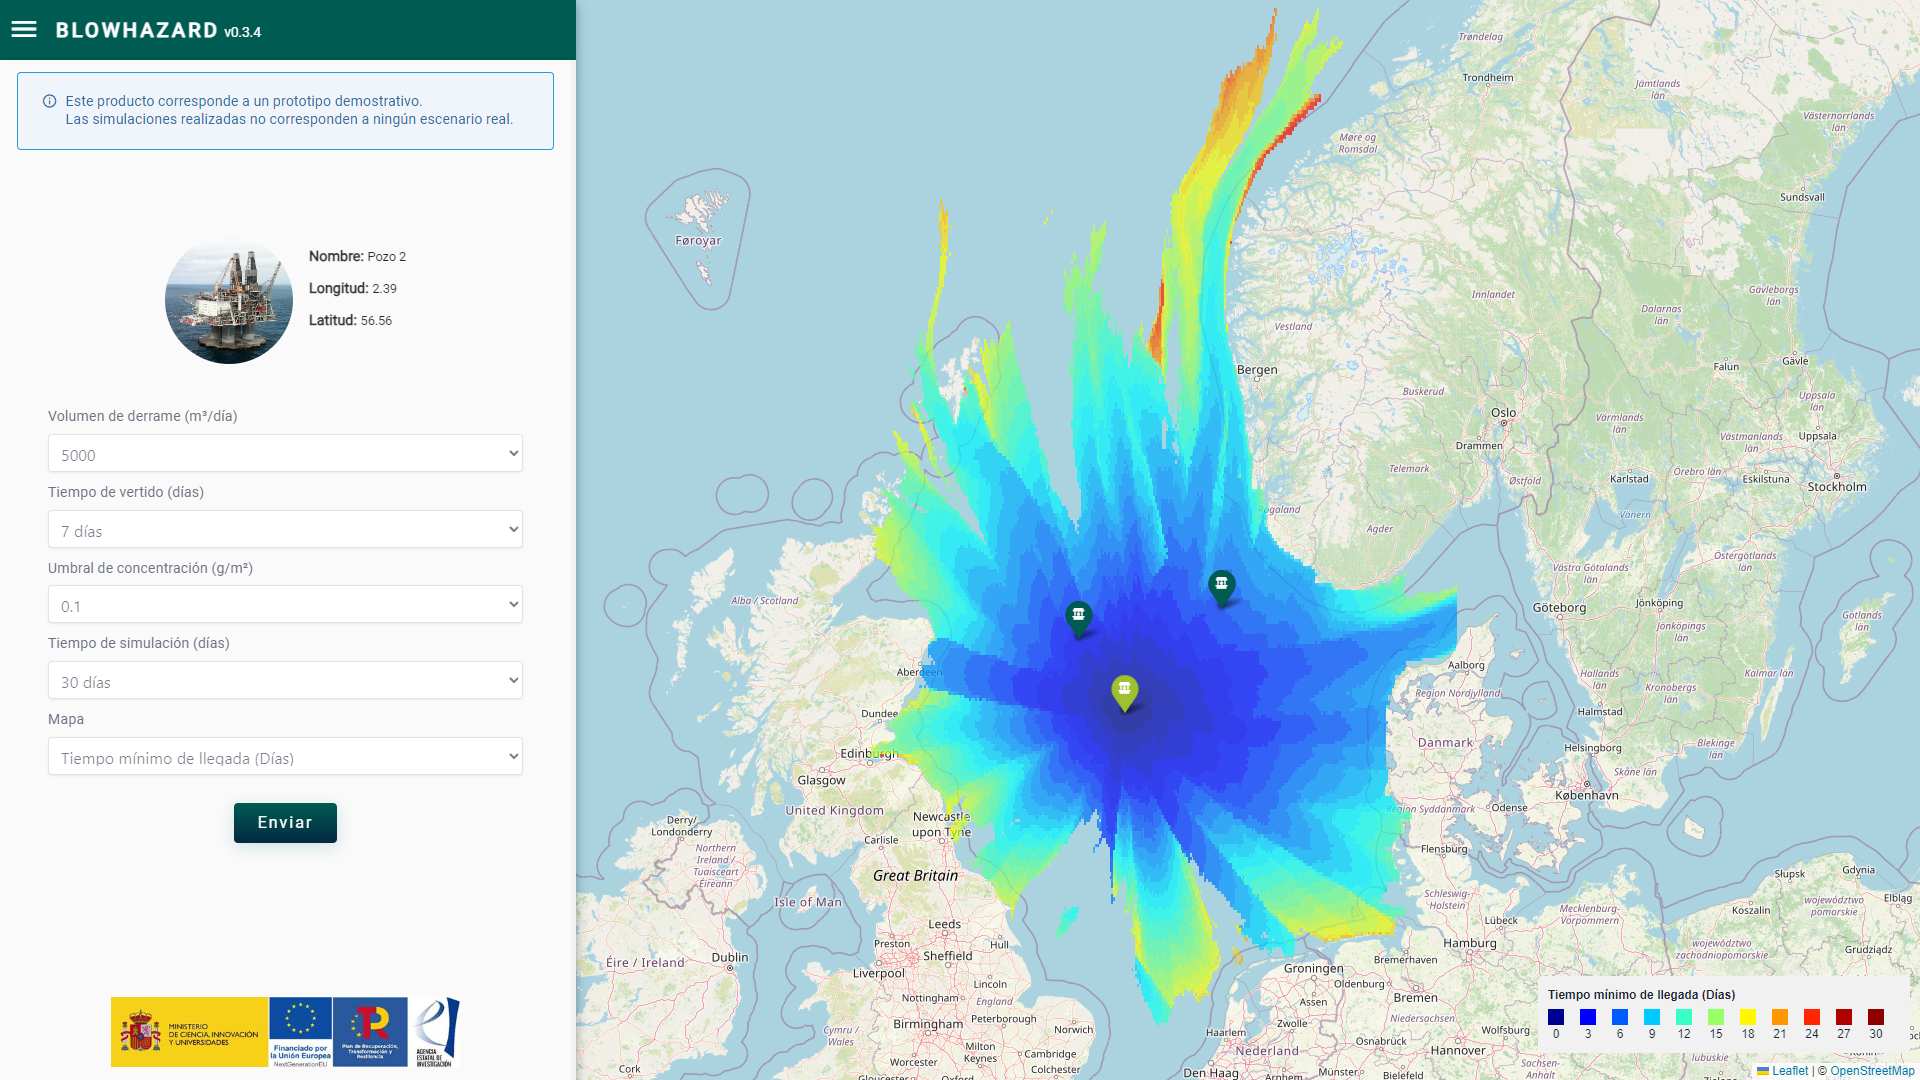1920x1080 pixels.
Task: Click the Hamburg label on map
Action: tap(1470, 943)
